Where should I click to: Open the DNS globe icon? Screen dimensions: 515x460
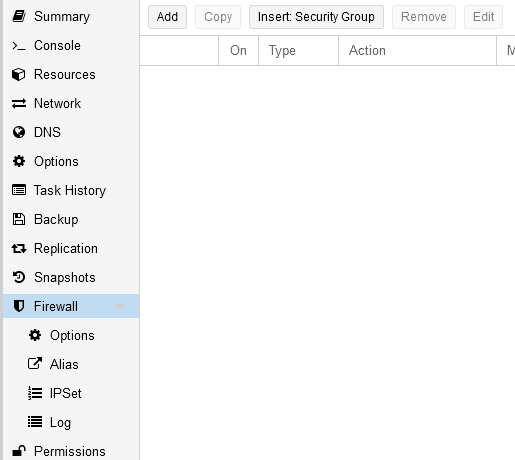coord(19,132)
